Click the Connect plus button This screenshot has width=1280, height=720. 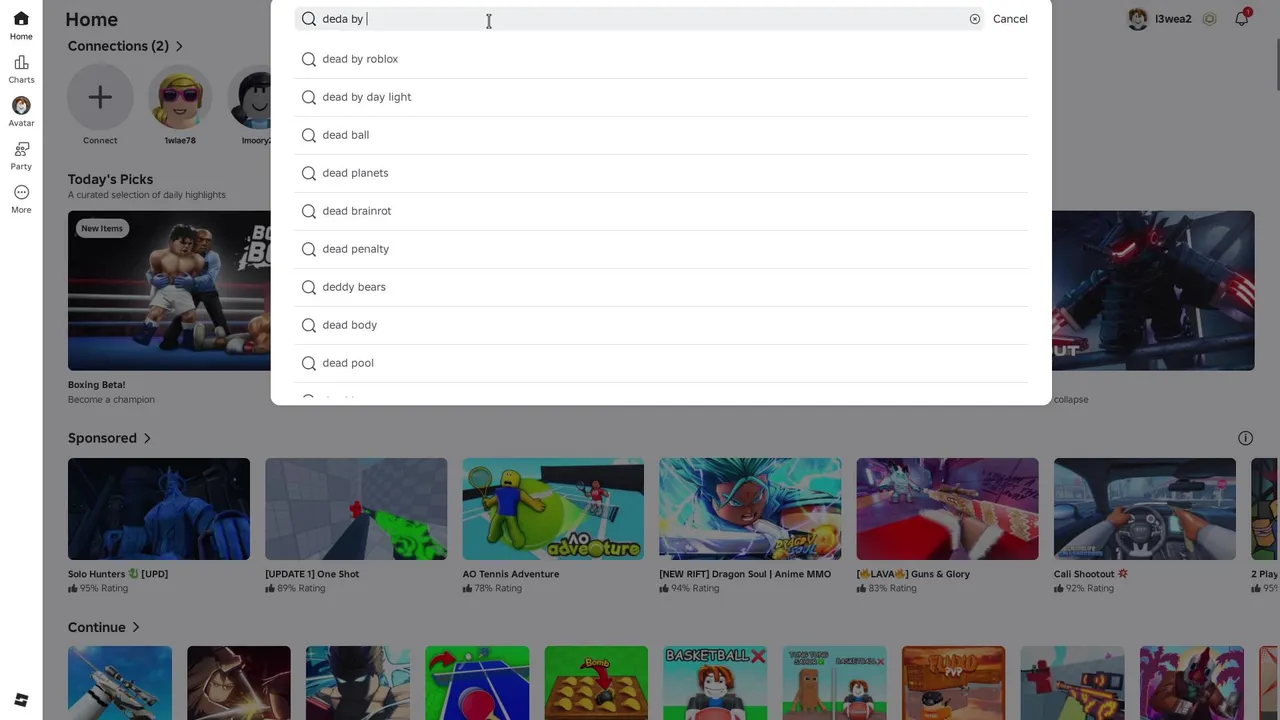100,97
